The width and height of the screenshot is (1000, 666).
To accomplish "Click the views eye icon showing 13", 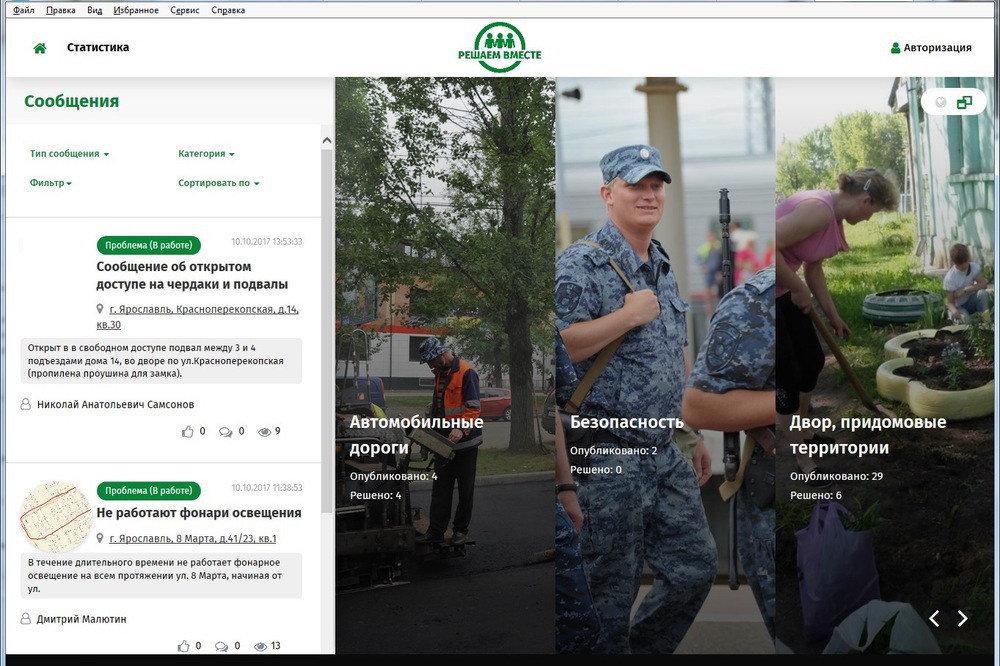I will pyautogui.click(x=260, y=646).
